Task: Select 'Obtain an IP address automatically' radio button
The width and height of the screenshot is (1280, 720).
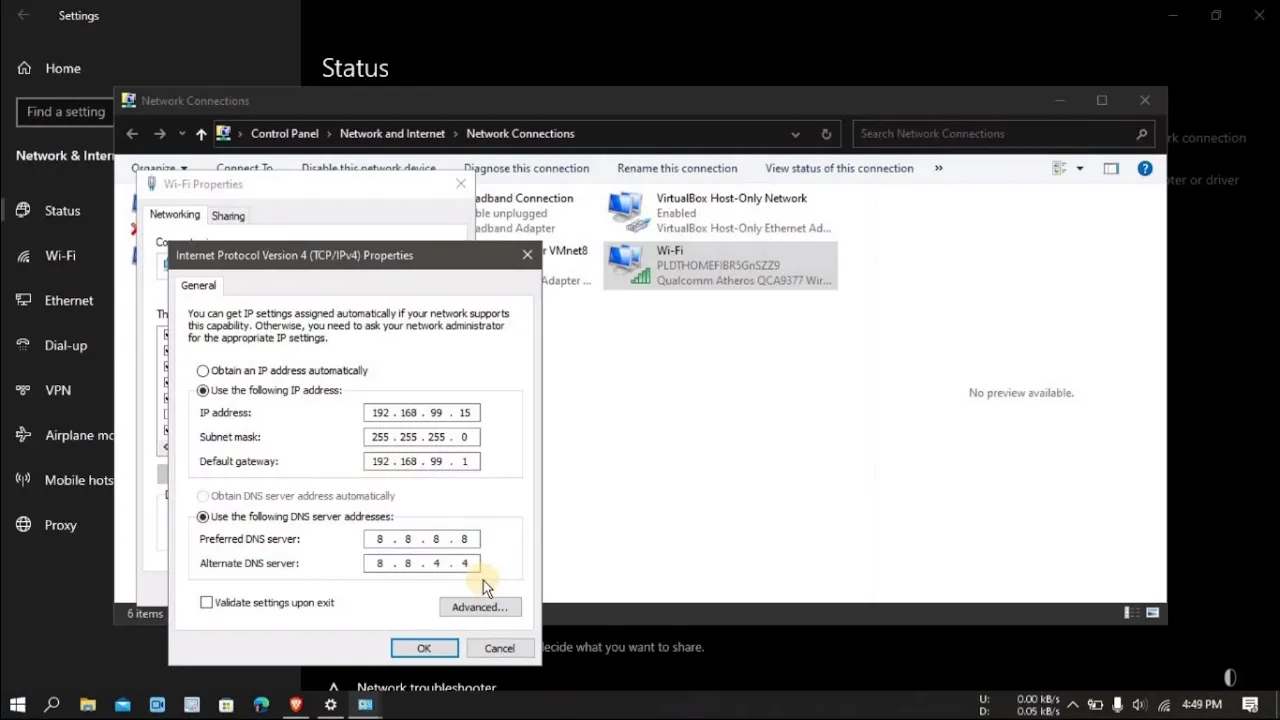Action: pyautogui.click(x=203, y=371)
